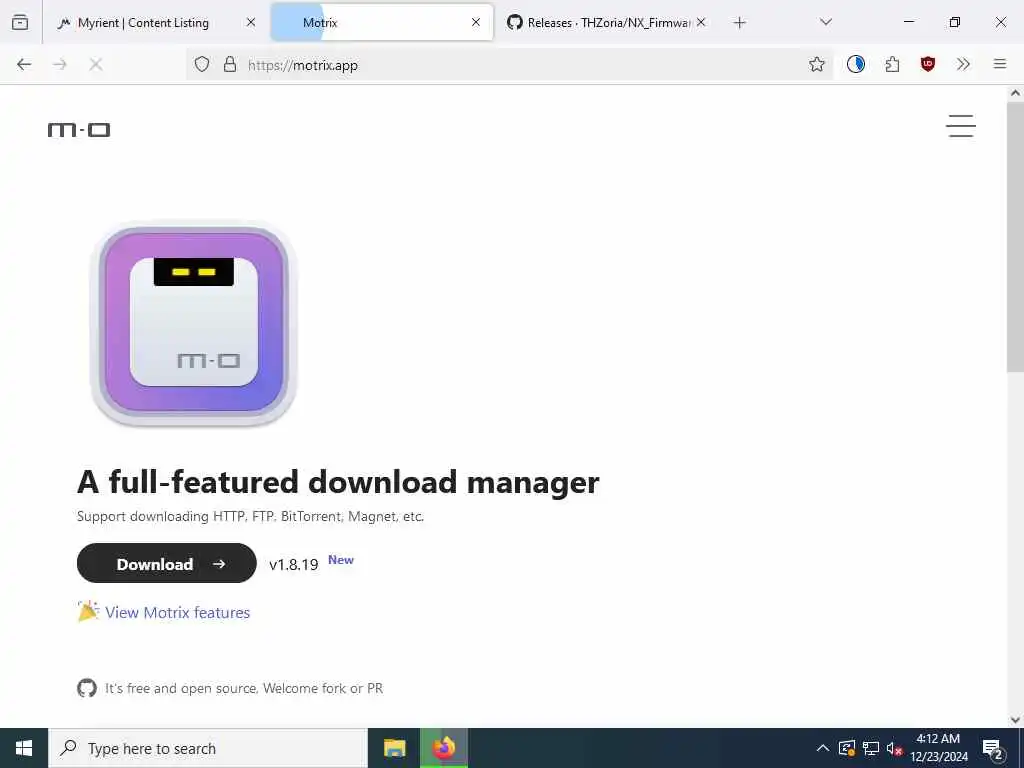Image resolution: width=1024 pixels, height=768 pixels.
Task: Click the headline "A full-featured download manager"
Action: 338,482
